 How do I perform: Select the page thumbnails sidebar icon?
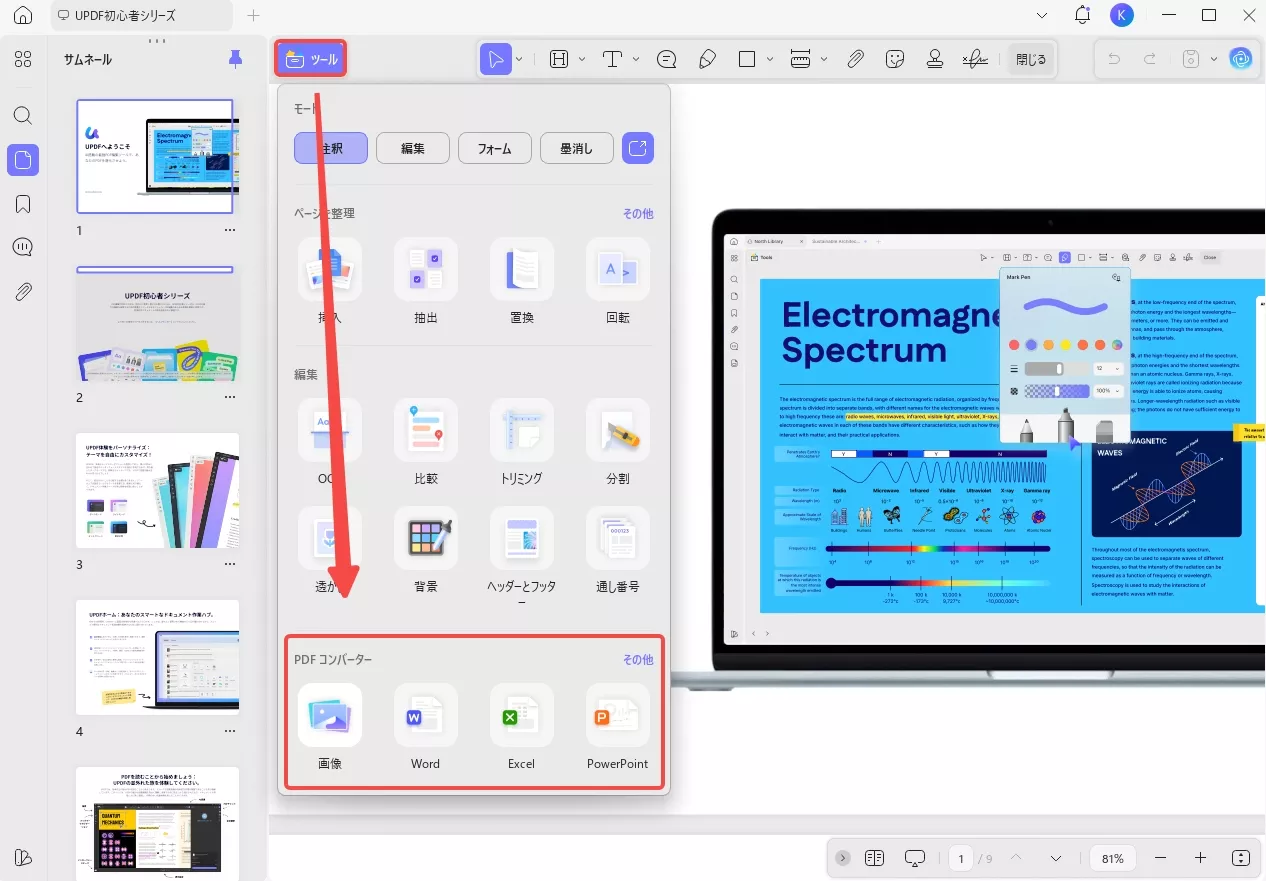pos(23,159)
